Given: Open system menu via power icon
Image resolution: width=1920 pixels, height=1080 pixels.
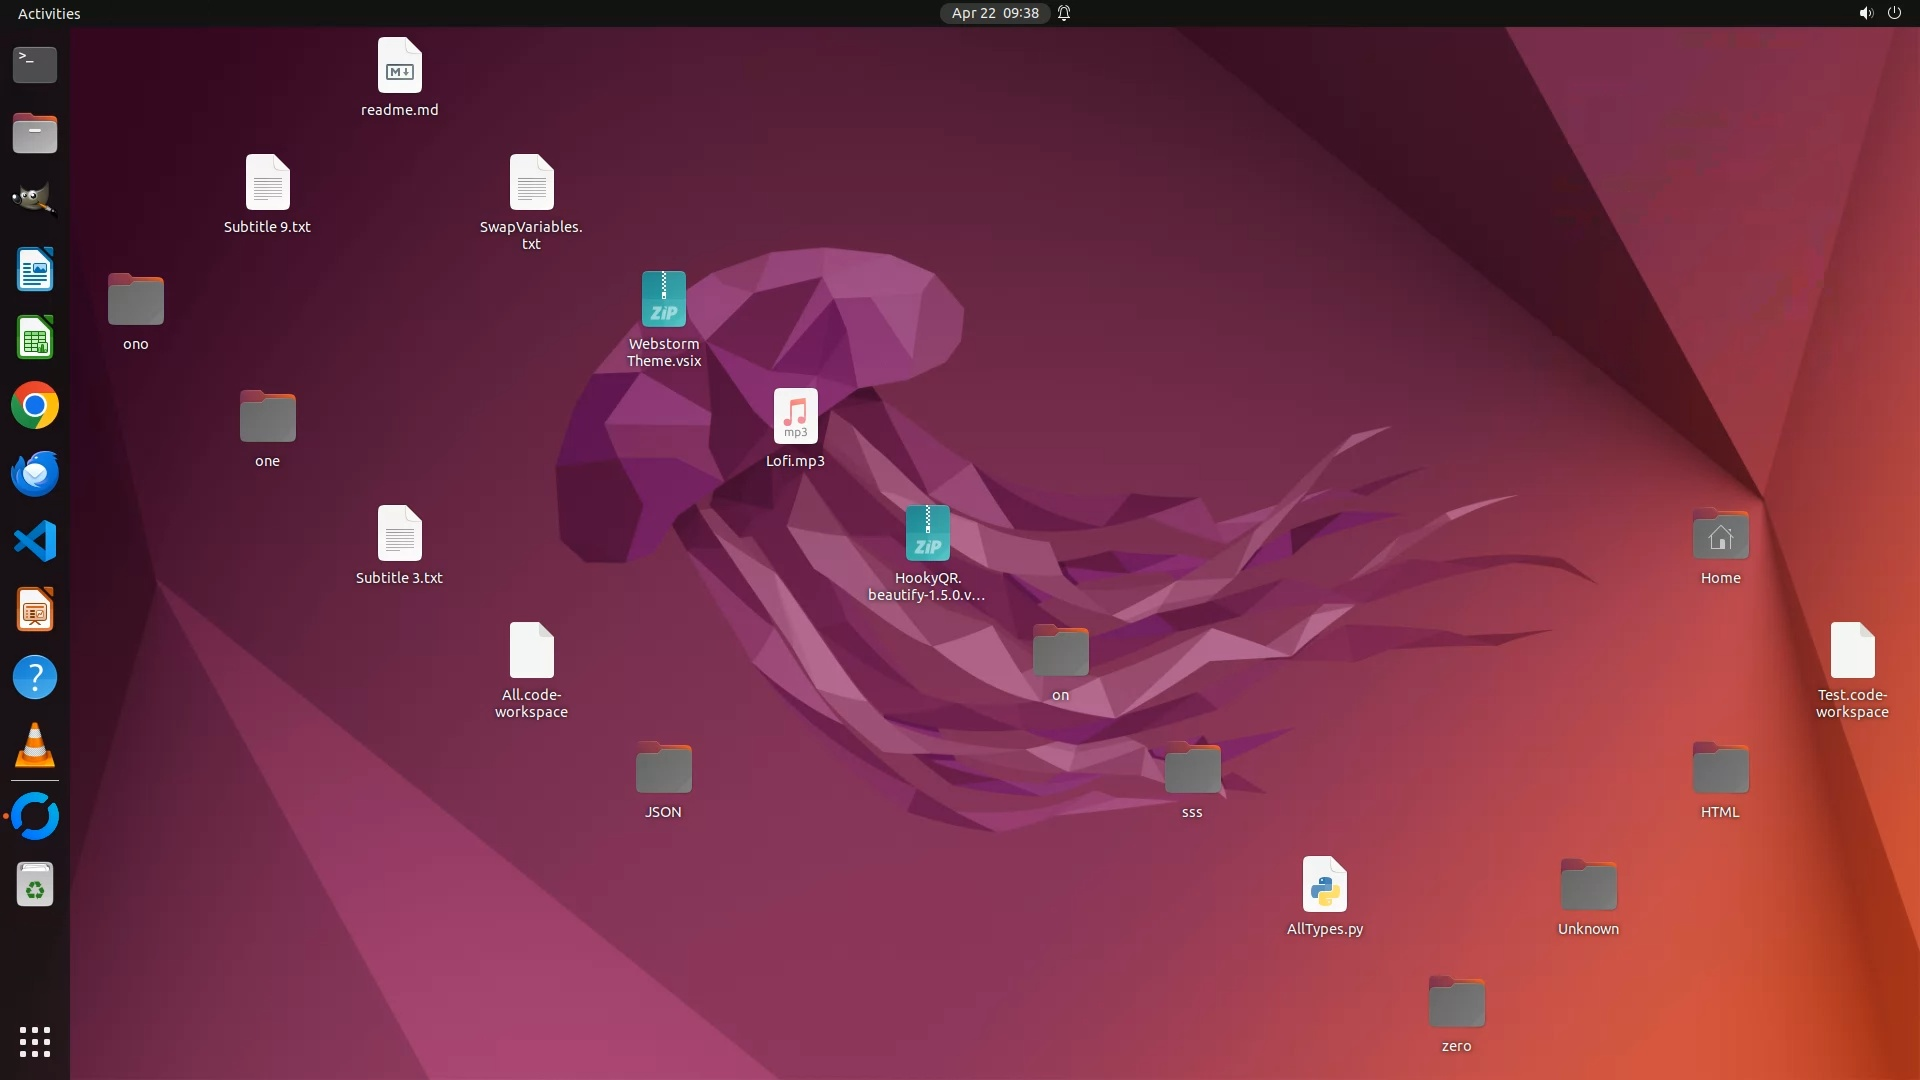Looking at the screenshot, I should click(x=1894, y=13).
